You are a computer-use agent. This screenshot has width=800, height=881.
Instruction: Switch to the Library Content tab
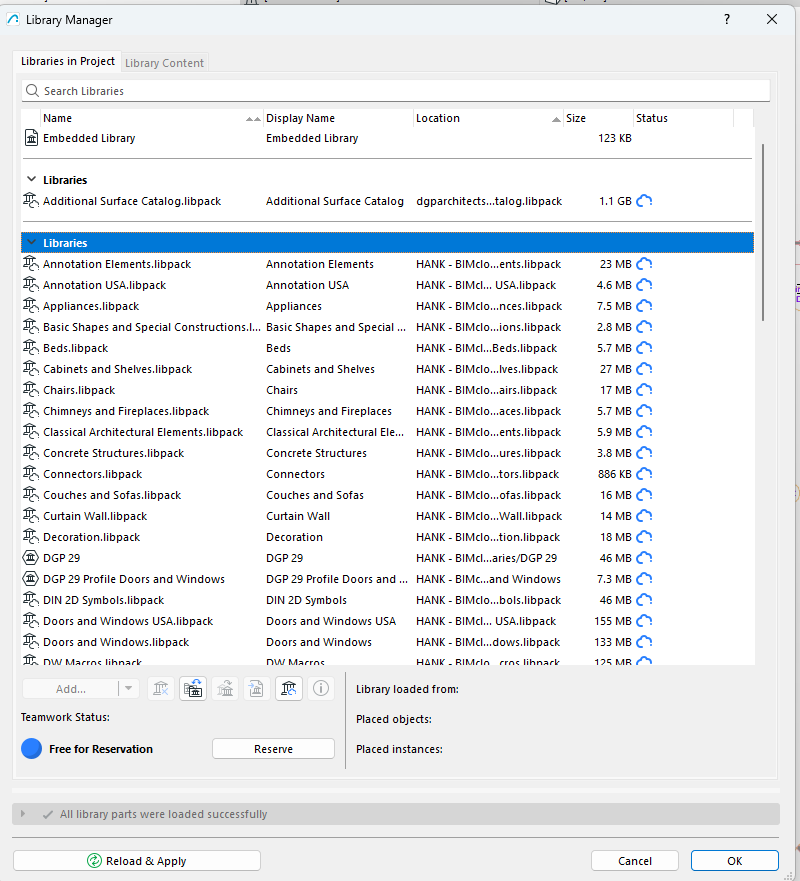click(164, 63)
